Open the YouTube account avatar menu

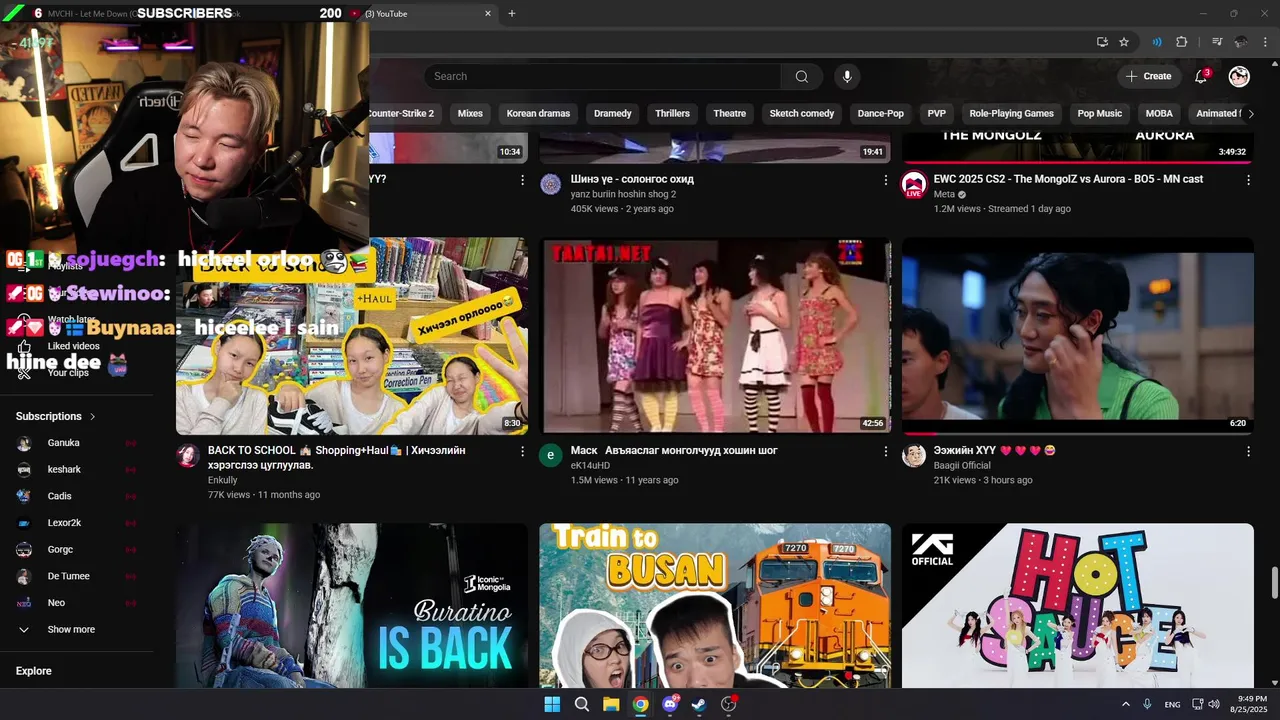click(x=1239, y=76)
